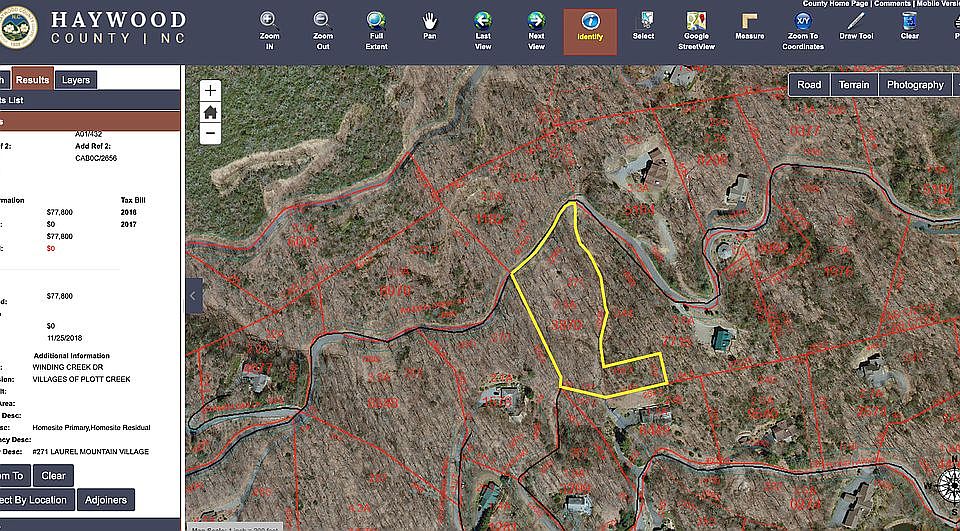The image size is (960, 531).
Task: Click the CAB0C/2656 reference value
Action: click(96, 158)
